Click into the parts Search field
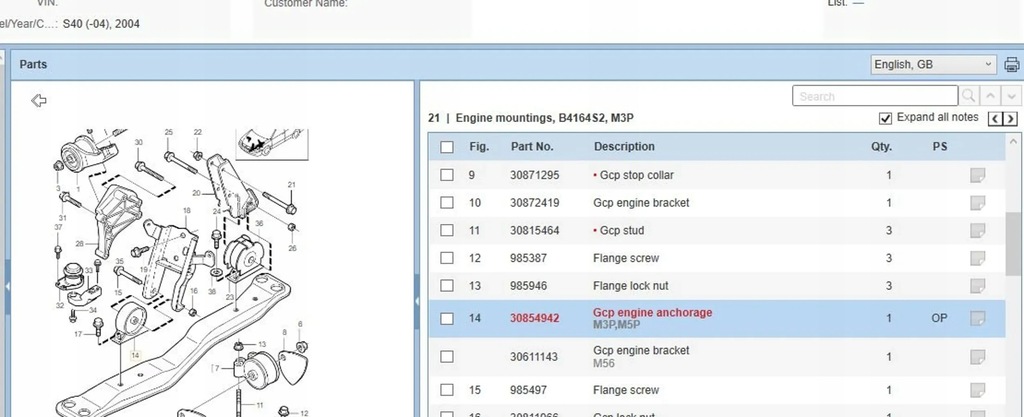1024x417 pixels. (x=874, y=96)
